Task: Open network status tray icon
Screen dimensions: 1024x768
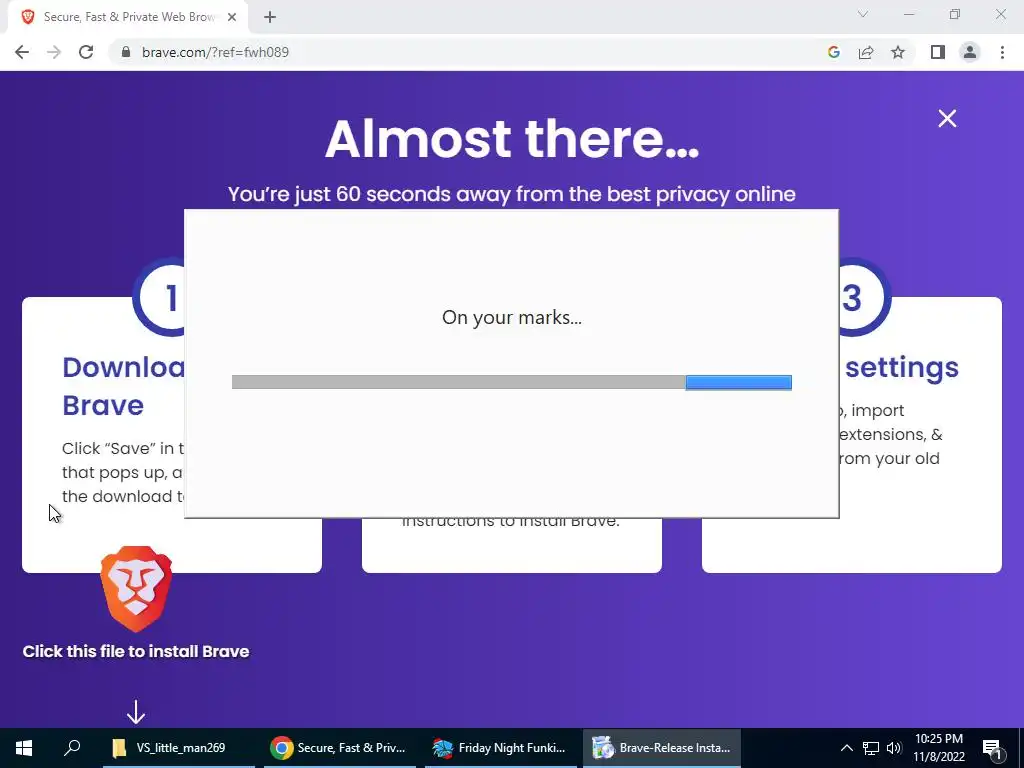Action: pyautogui.click(x=871, y=748)
